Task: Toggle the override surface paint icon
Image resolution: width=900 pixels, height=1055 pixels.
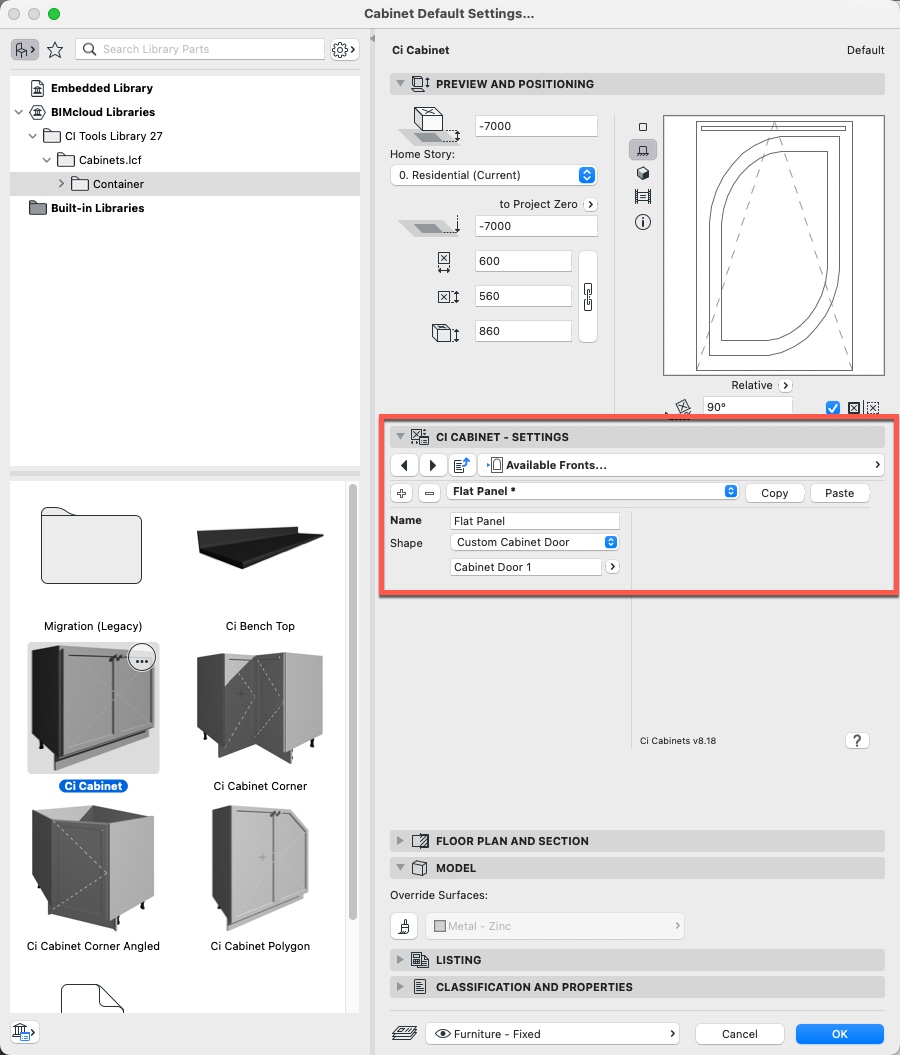Action: (404, 926)
